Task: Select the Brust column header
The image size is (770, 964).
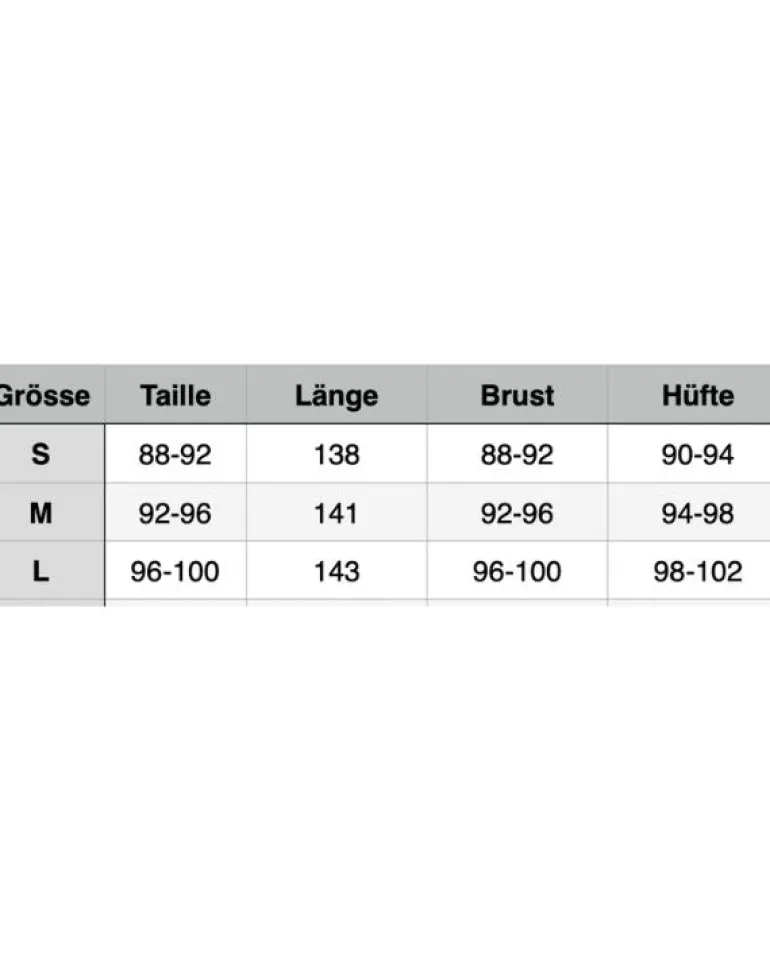Action: tap(517, 395)
